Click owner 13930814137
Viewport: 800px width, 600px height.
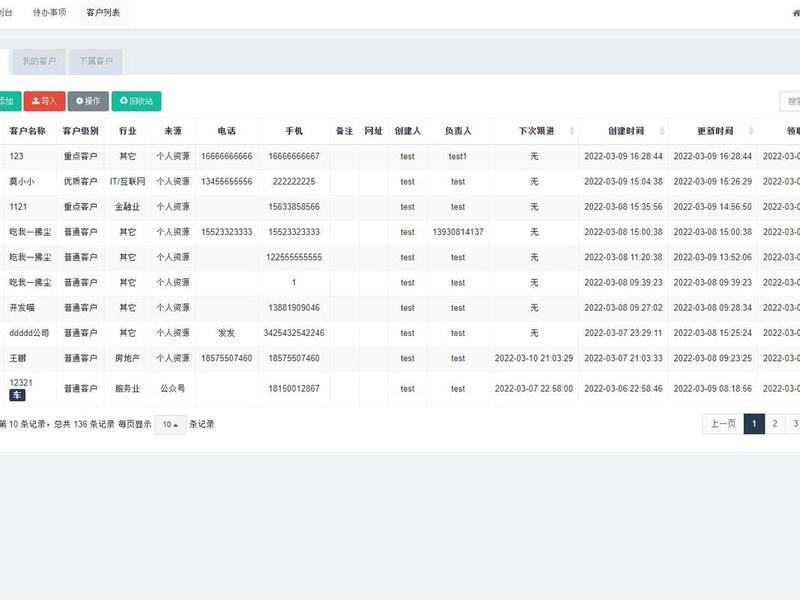(458, 232)
